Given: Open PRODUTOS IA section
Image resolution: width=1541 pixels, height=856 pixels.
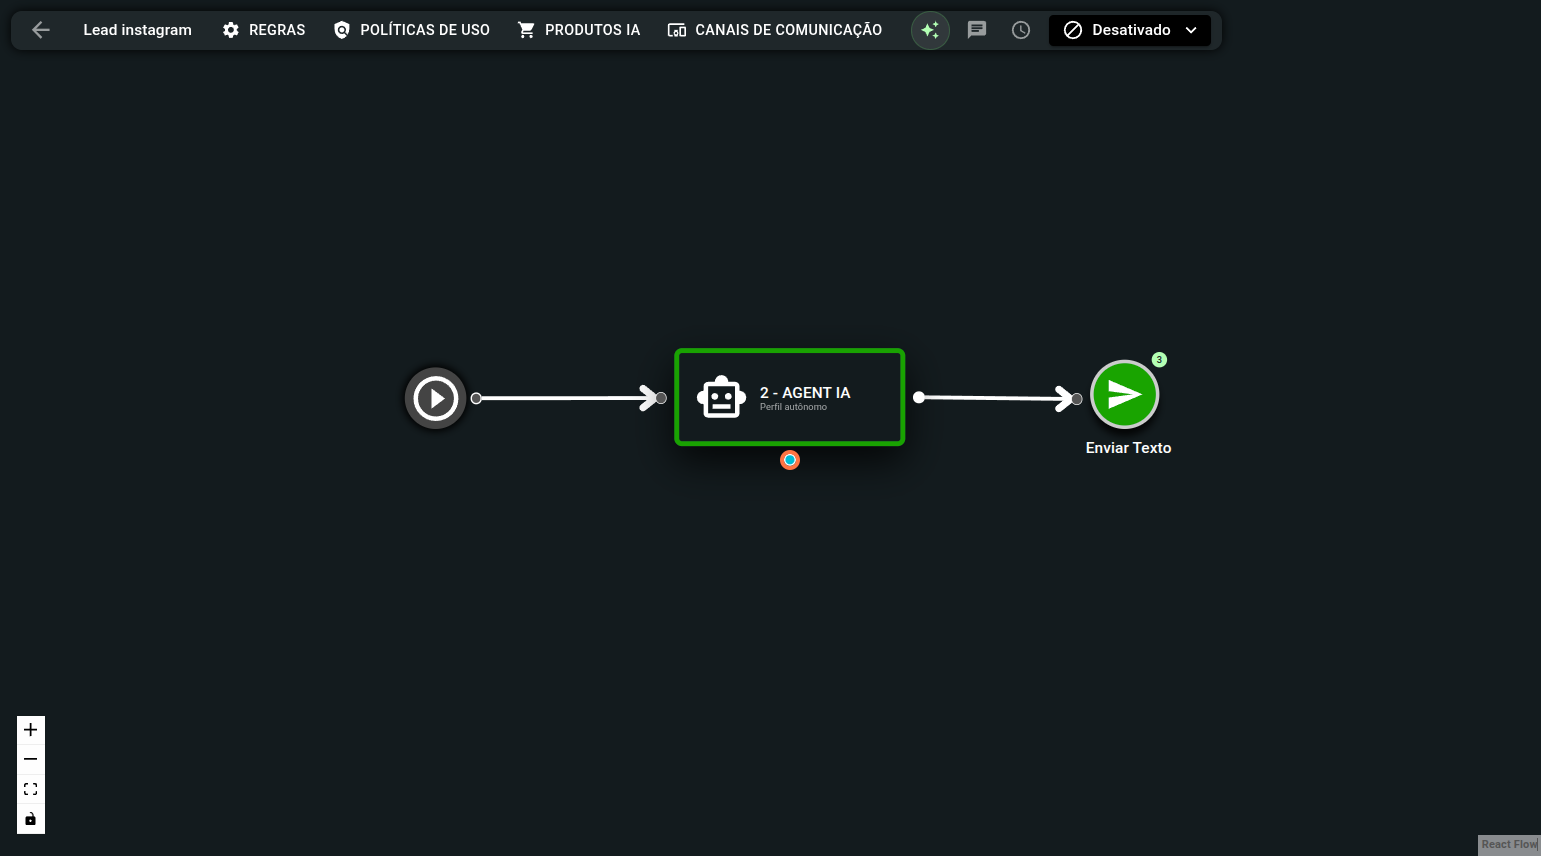Looking at the screenshot, I should 579,30.
